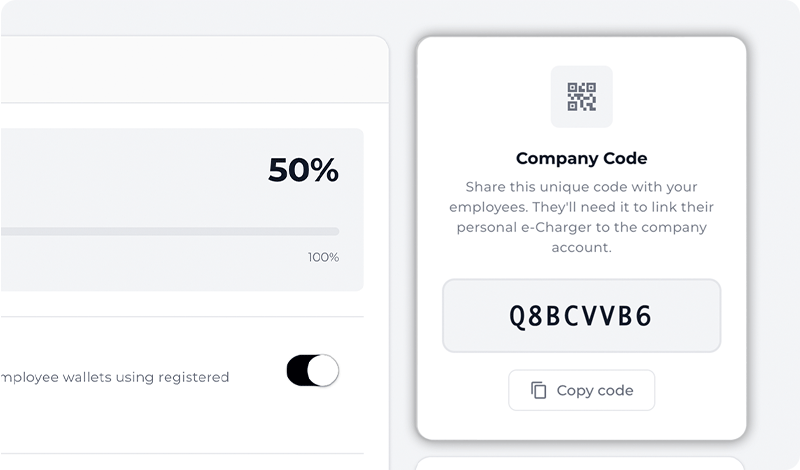Click the dark track of the toggle switch
The image size is (800, 470).
coord(298,371)
